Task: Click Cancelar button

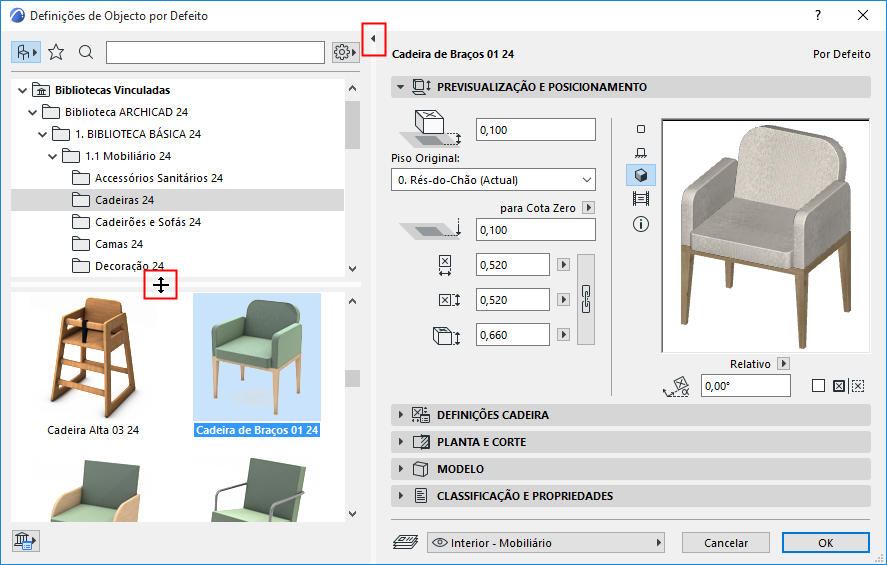Action: 726,543
